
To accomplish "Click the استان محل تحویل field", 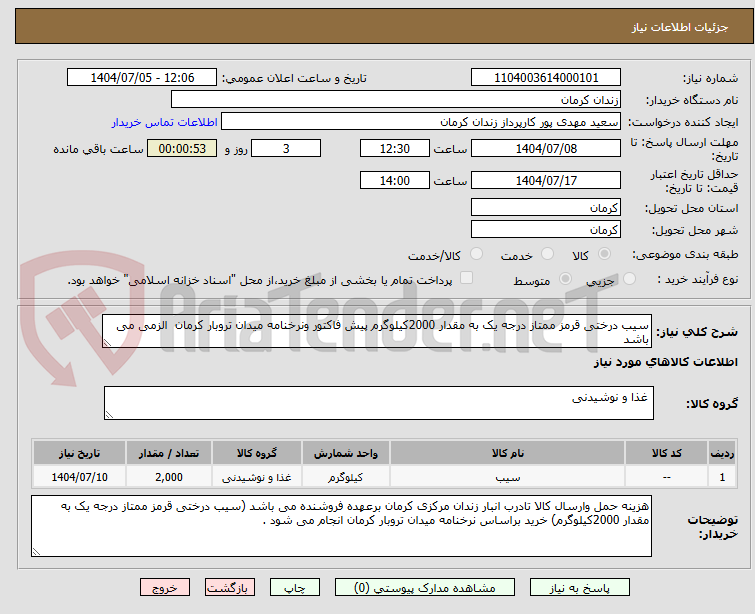I will (x=546, y=208).
